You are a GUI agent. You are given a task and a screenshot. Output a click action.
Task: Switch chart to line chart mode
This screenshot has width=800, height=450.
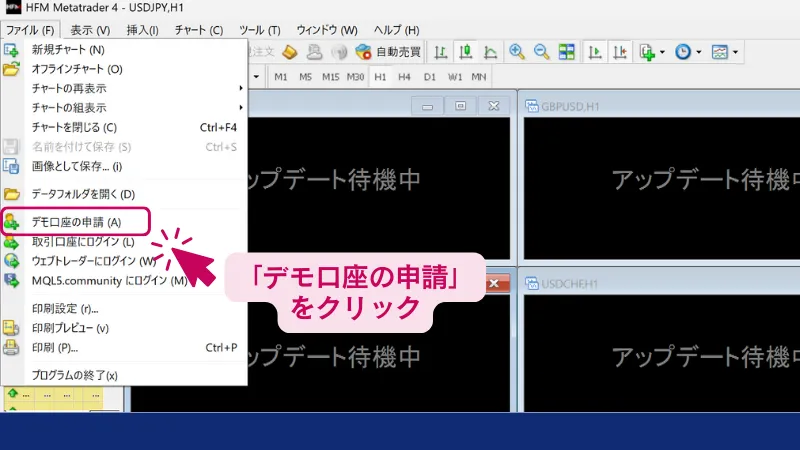coord(490,52)
